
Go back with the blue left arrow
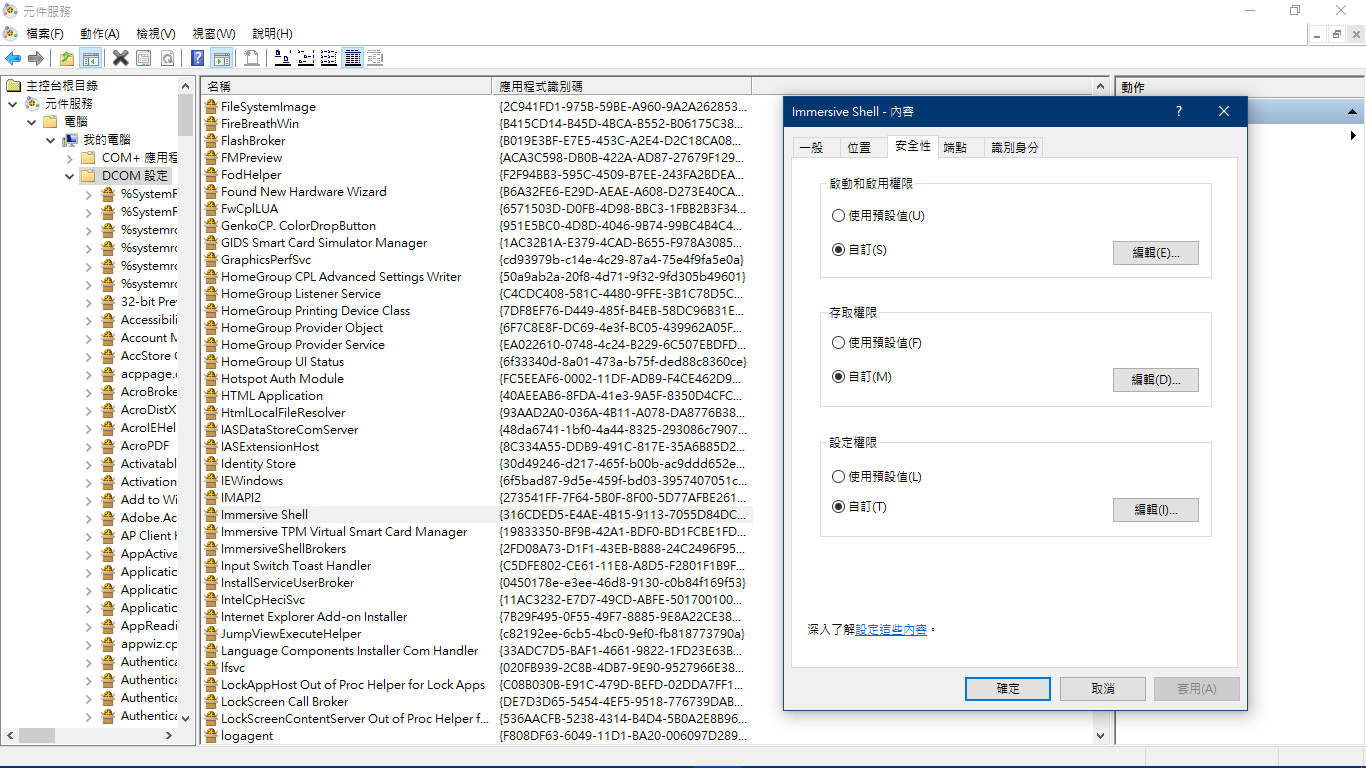click(13, 58)
